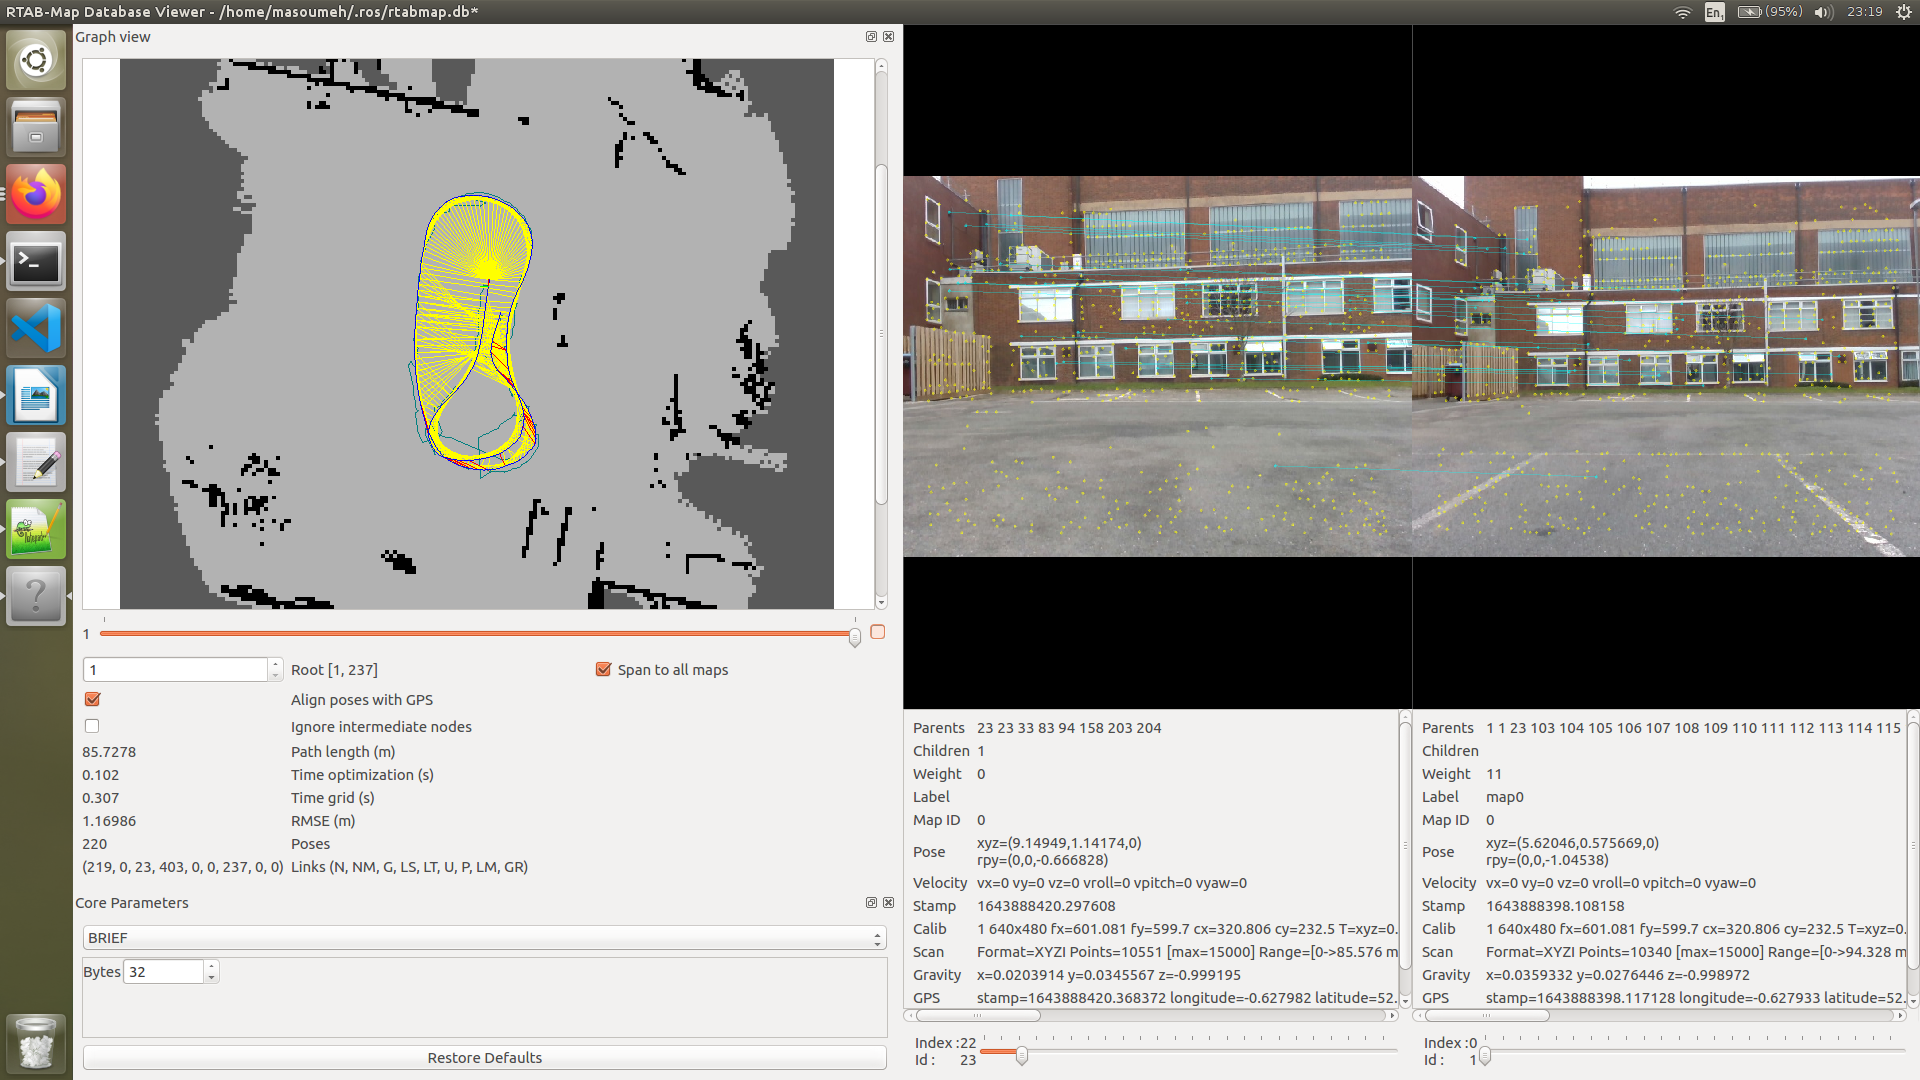Uncheck Align poses with GPS

93,700
